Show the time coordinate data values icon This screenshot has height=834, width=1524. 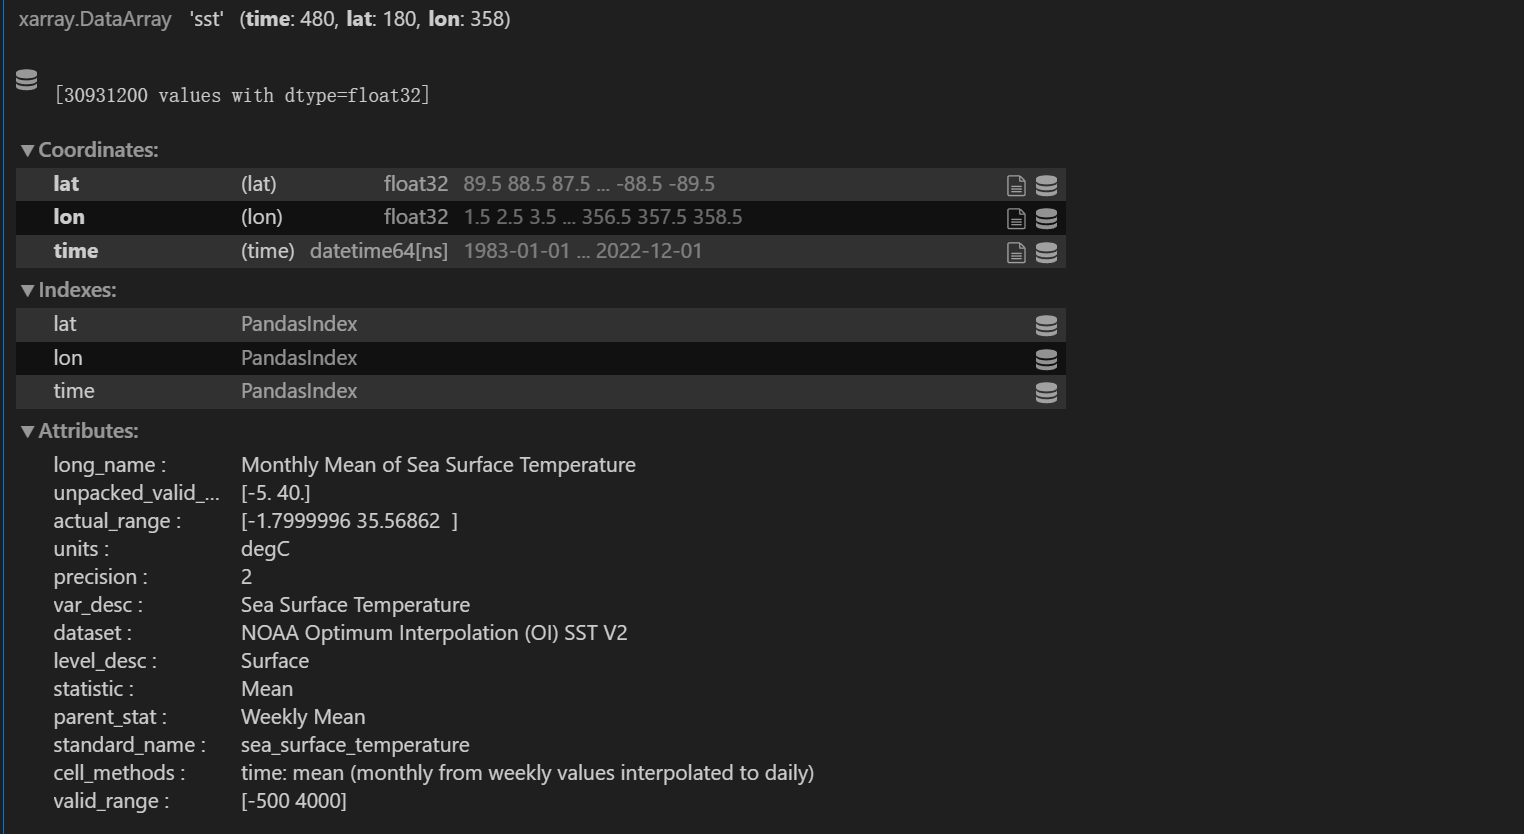(1046, 252)
